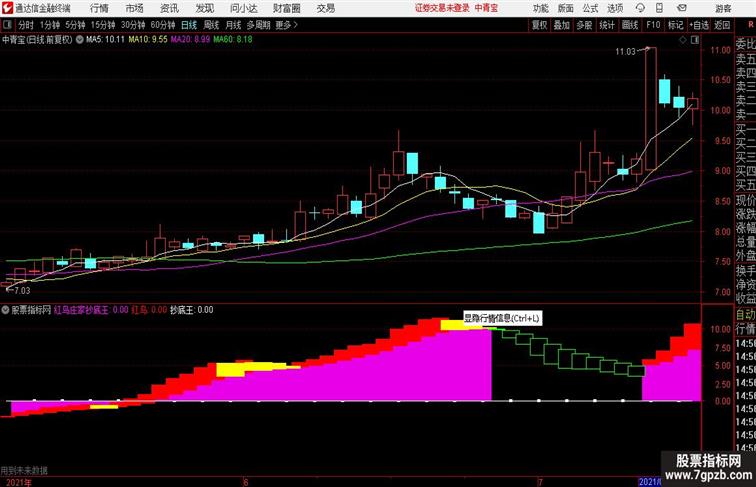756x487 pixels.
Task: Click the MA5: 10.11 label
Action: point(105,40)
